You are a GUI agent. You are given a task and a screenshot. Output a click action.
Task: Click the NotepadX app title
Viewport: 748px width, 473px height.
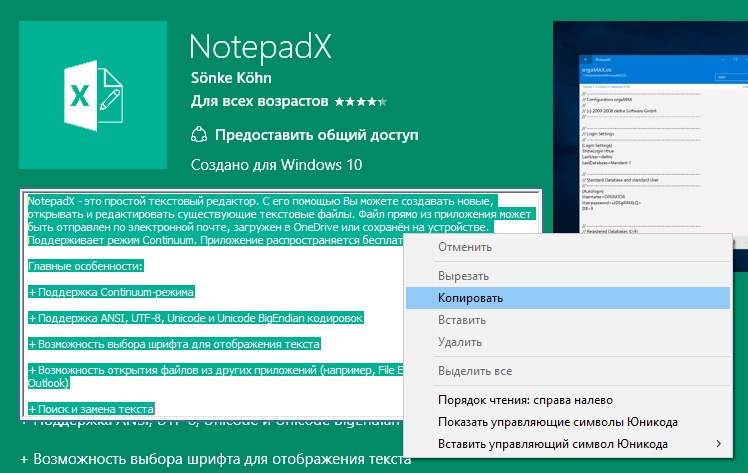(260, 47)
